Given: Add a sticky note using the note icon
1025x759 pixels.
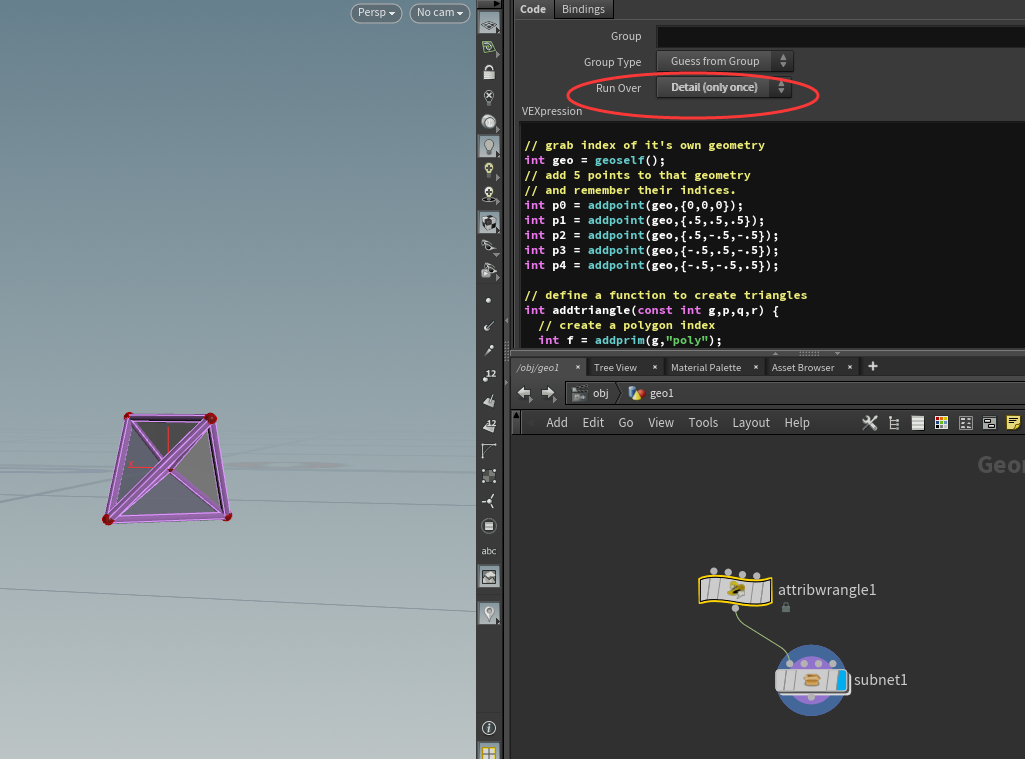Looking at the screenshot, I should pos(1013,422).
